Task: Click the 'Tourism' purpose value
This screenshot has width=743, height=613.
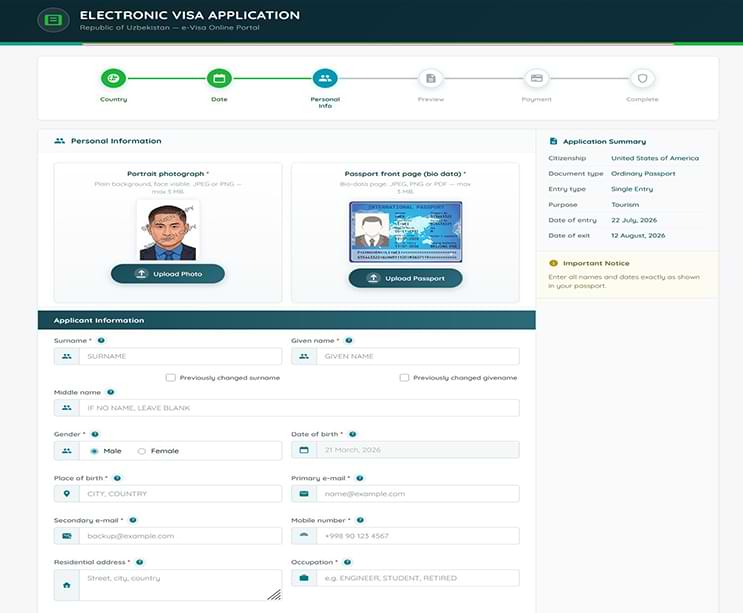Action: tap(625, 205)
